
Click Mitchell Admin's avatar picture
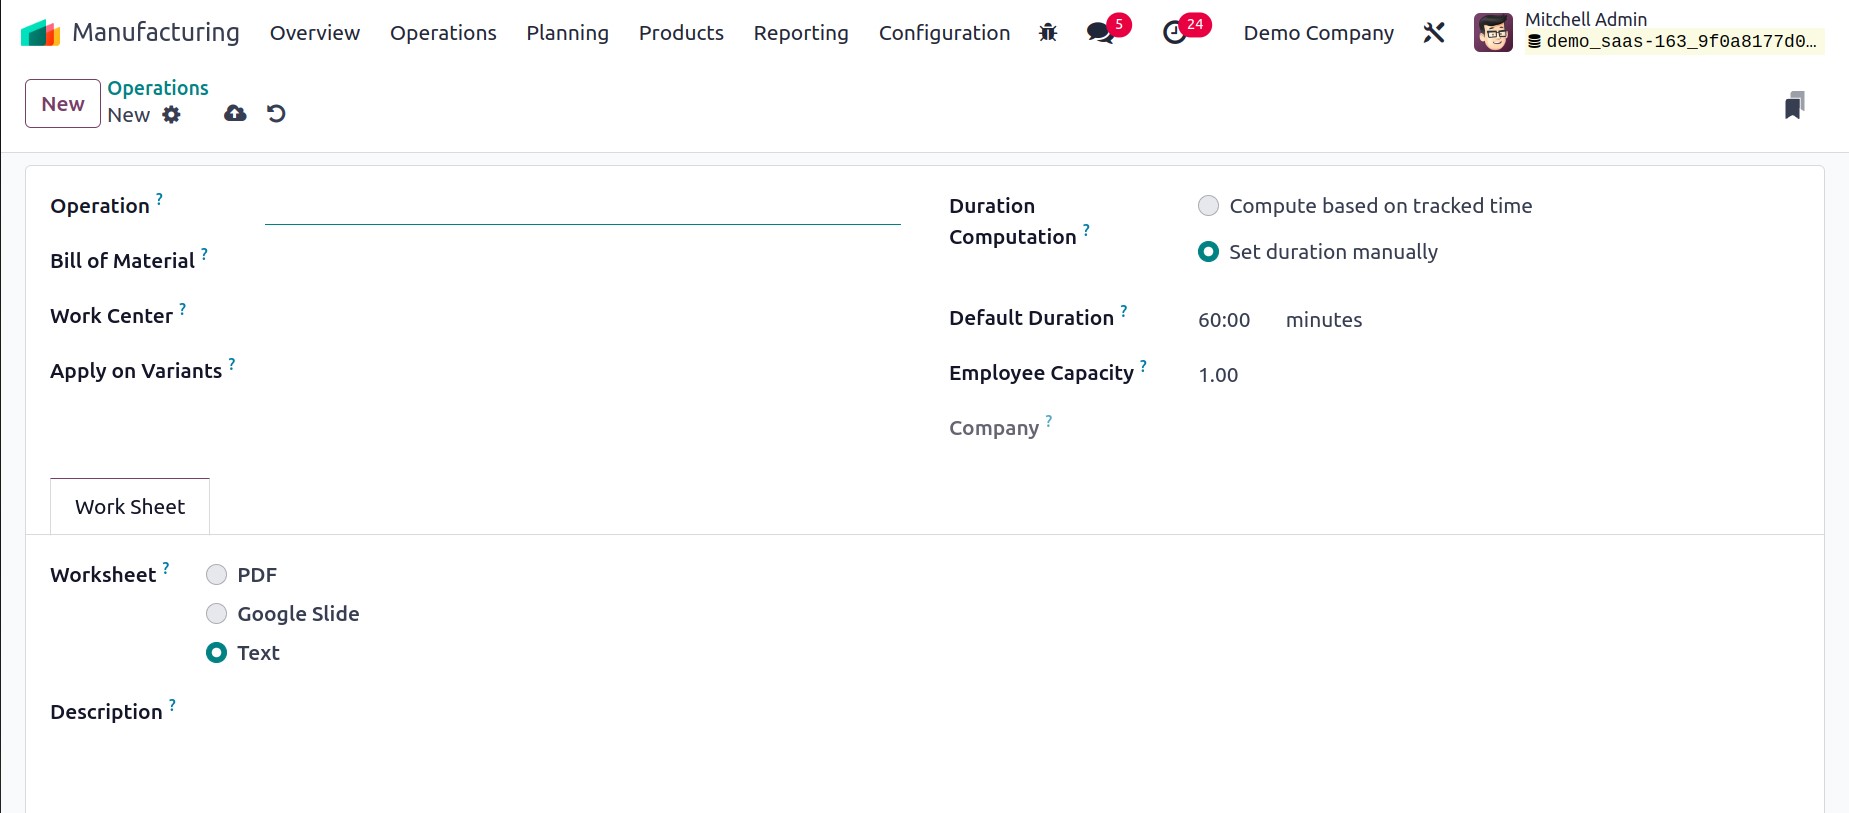[1493, 33]
